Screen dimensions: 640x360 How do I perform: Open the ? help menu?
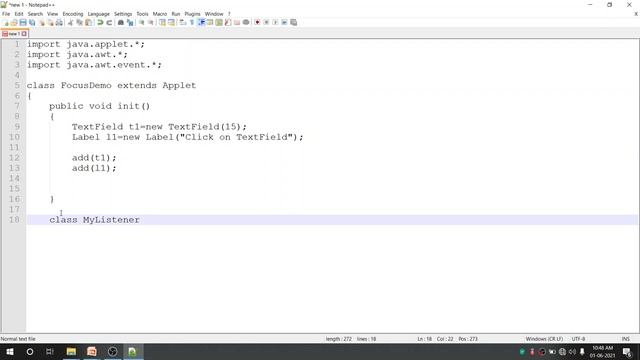[229, 14]
